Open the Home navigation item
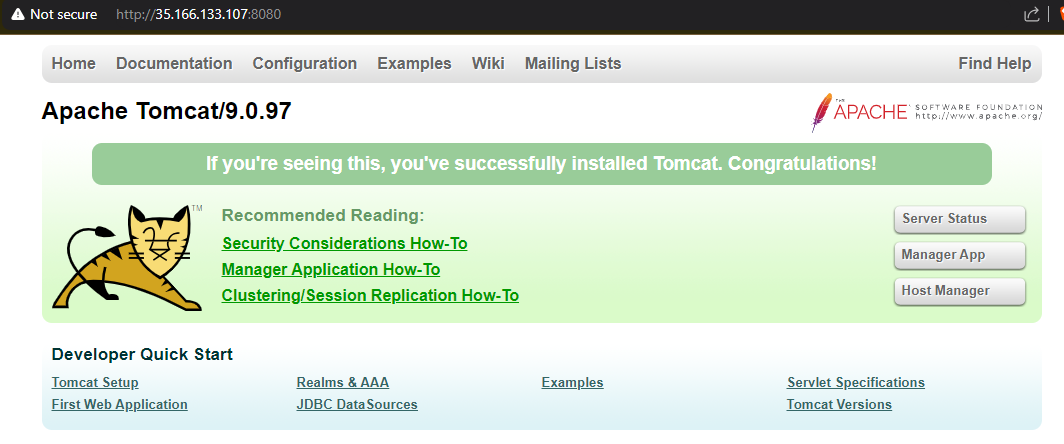Screen dimensions: 1064x444 pyautogui.click(x=74, y=64)
